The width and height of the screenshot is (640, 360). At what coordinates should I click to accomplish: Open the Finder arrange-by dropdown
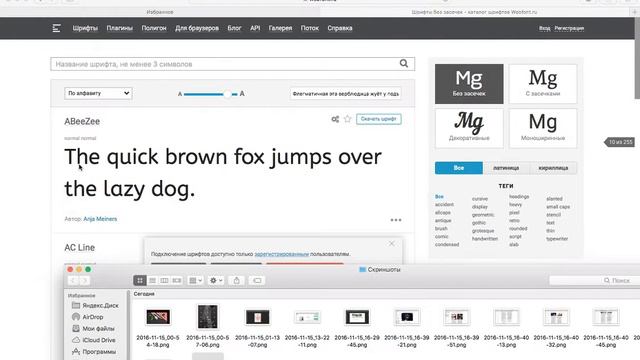(x=195, y=280)
